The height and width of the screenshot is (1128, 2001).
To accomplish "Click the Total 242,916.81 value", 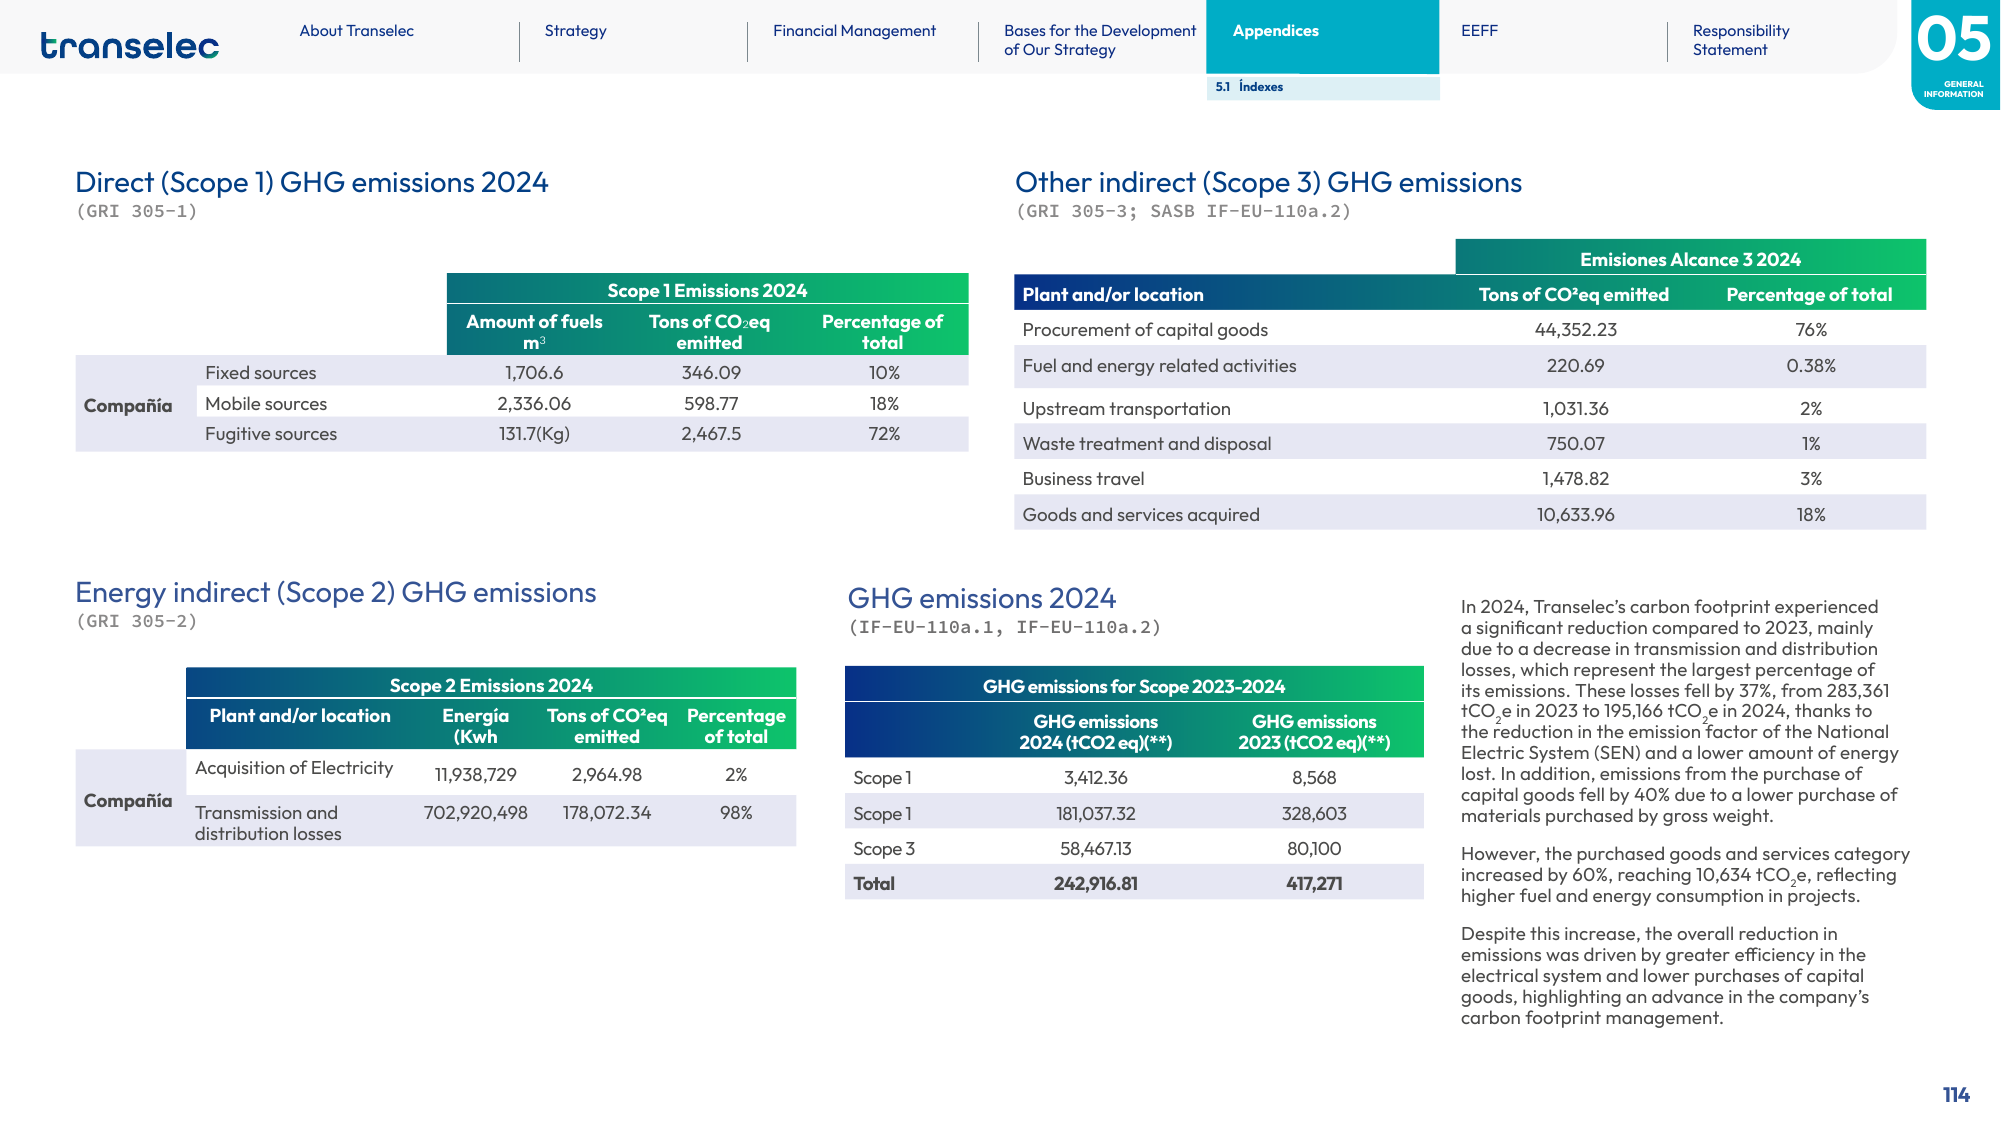I will [x=1095, y=883].
